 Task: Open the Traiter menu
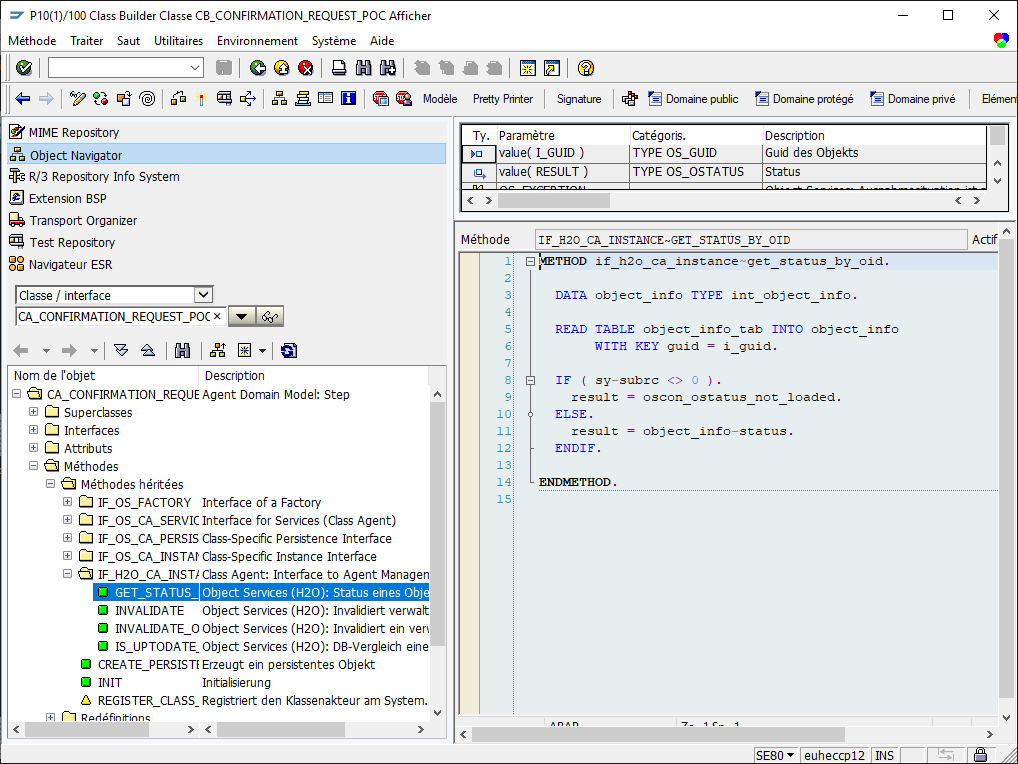[x=86, y=41]
